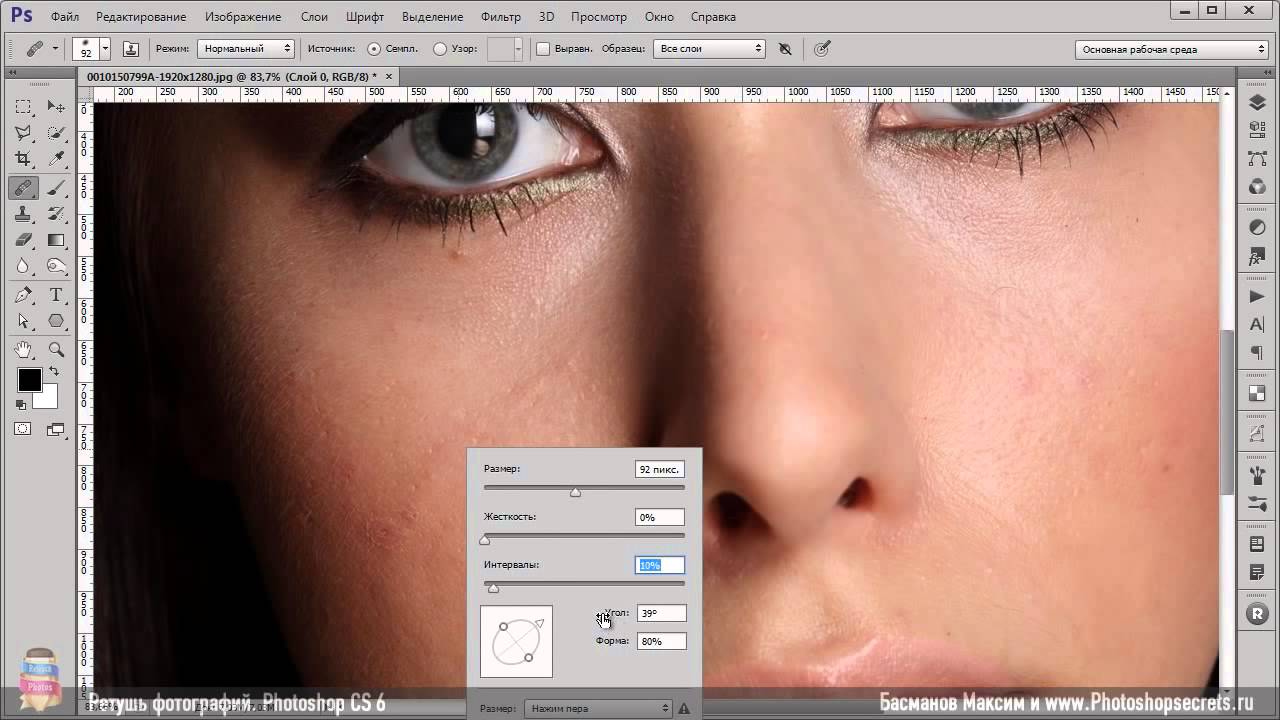Screen dimensions: 1280x720
Task: Click the Жесткость value field
Action: (659, 517)
